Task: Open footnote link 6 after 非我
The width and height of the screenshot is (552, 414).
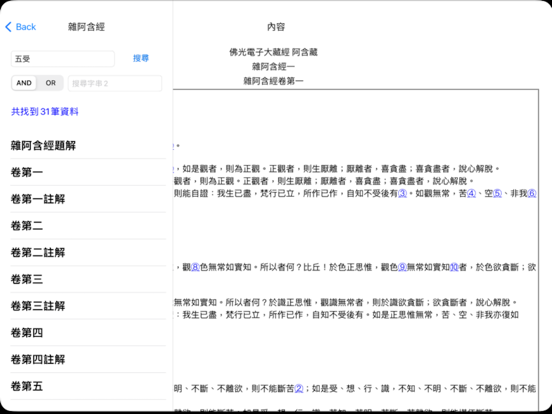Action: [532, 193]
